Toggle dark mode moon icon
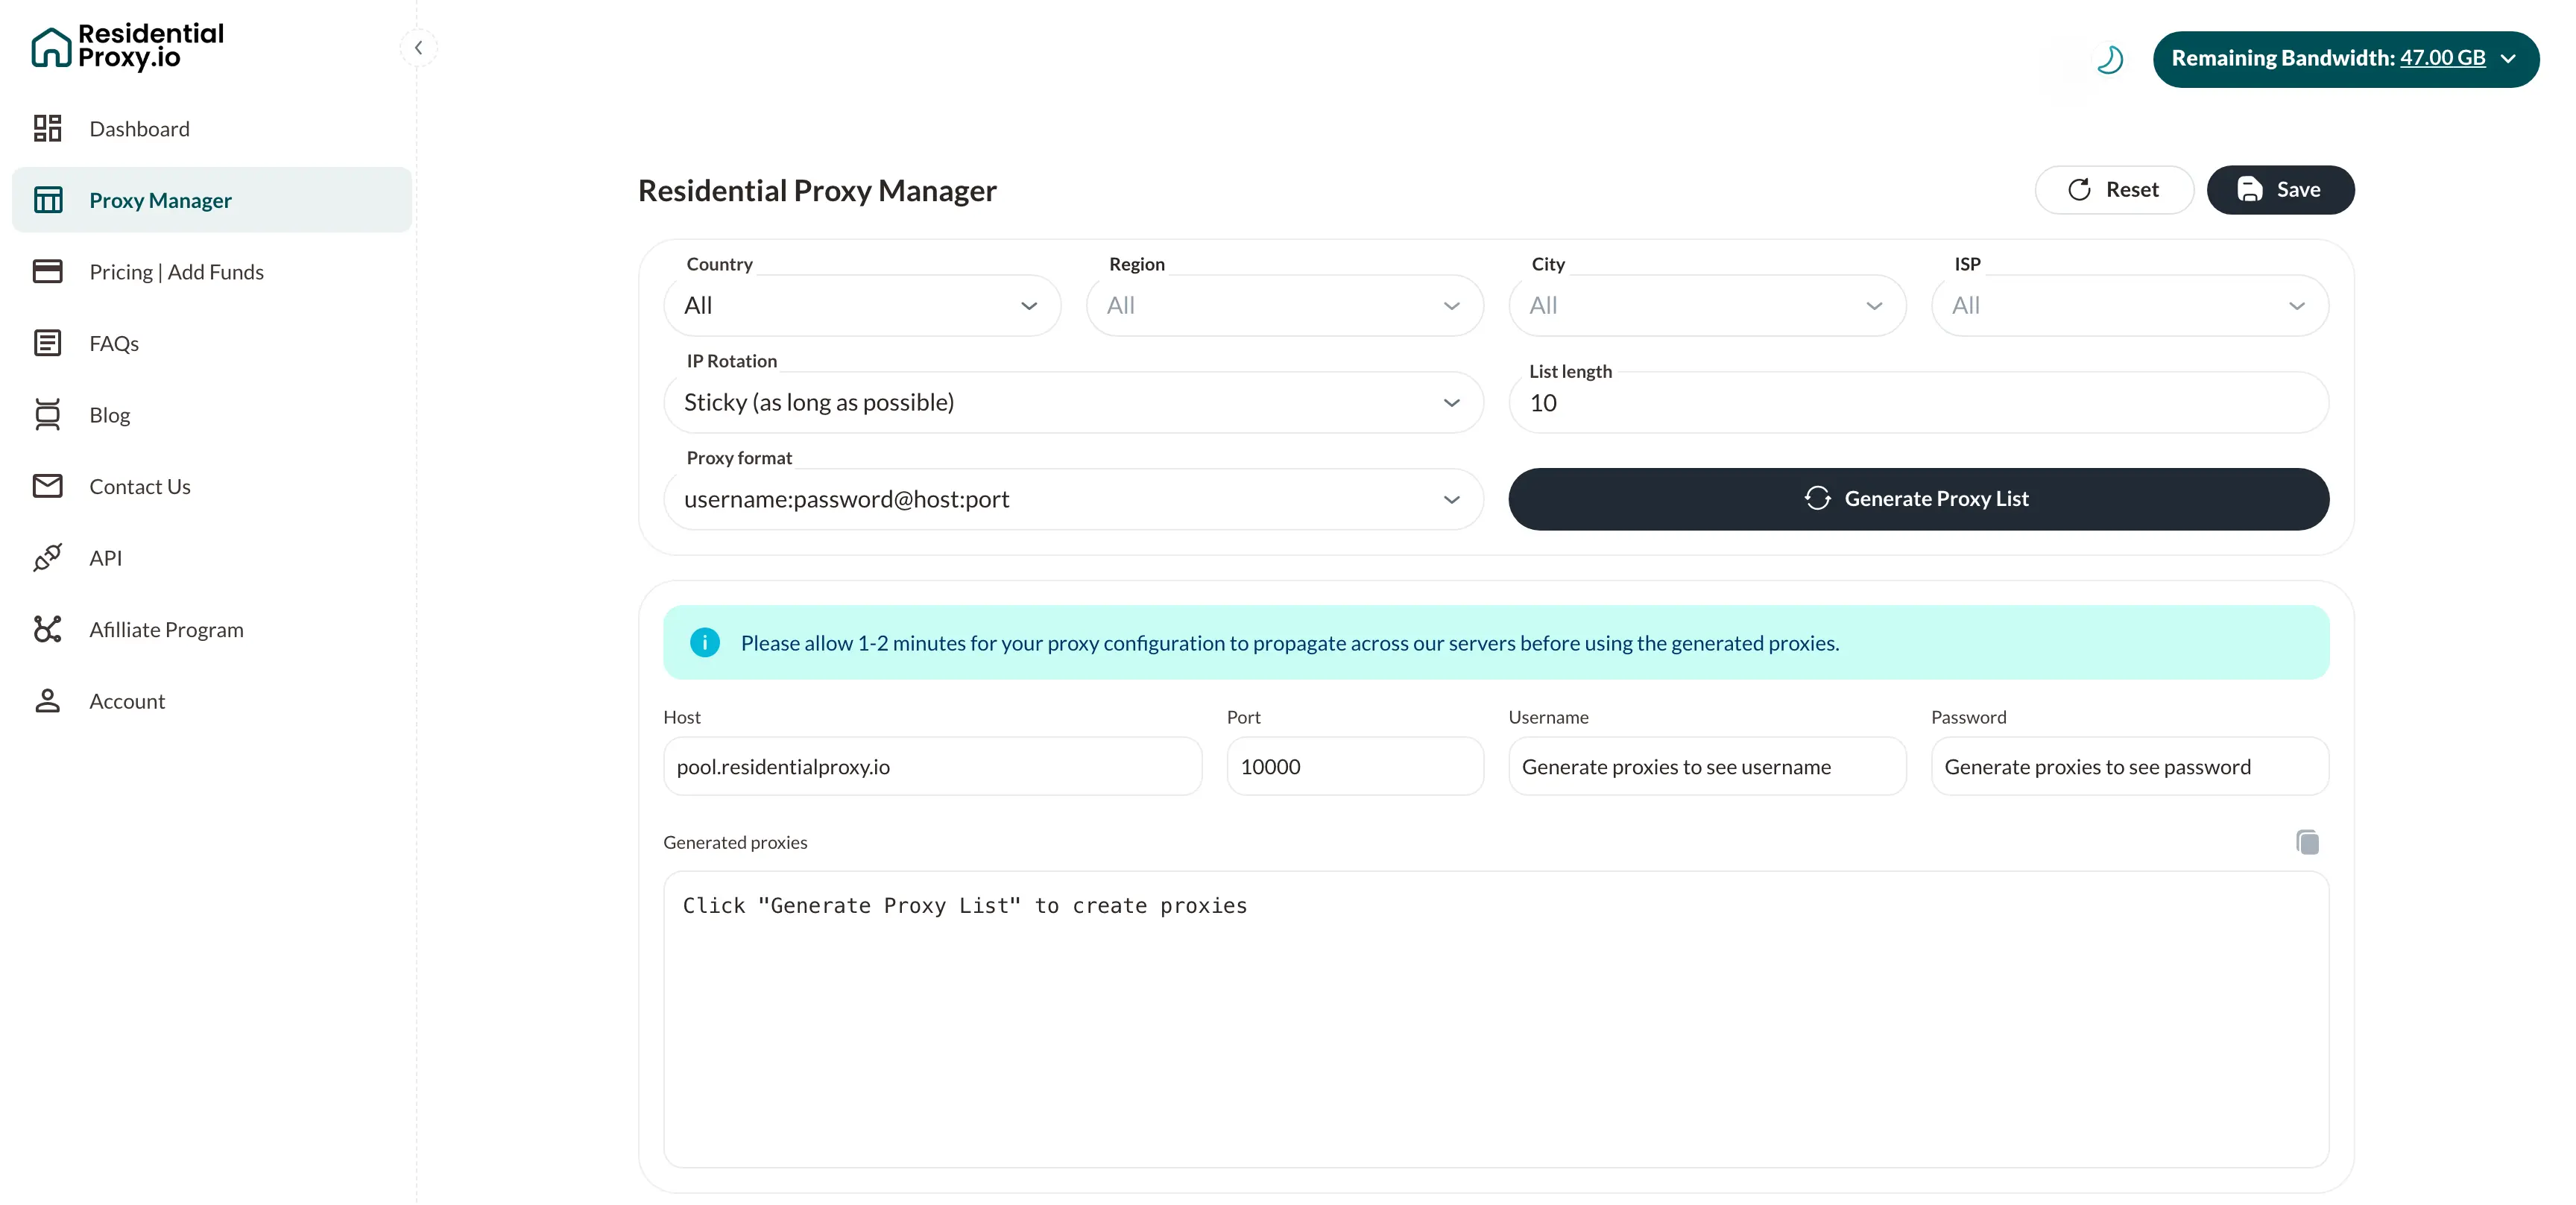2576x1205 pixels. (x=2109, y=60)
